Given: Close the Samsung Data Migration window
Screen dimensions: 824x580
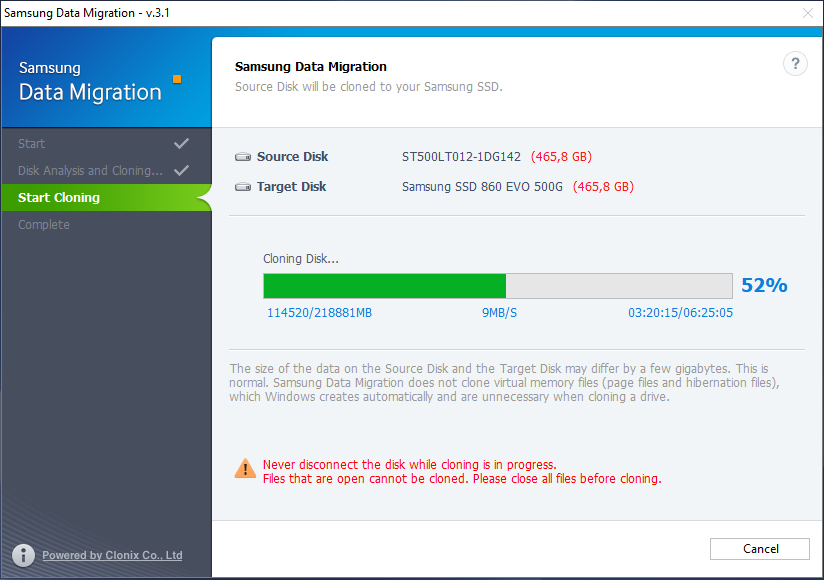Looking at the screenshot, I should 808,13.
